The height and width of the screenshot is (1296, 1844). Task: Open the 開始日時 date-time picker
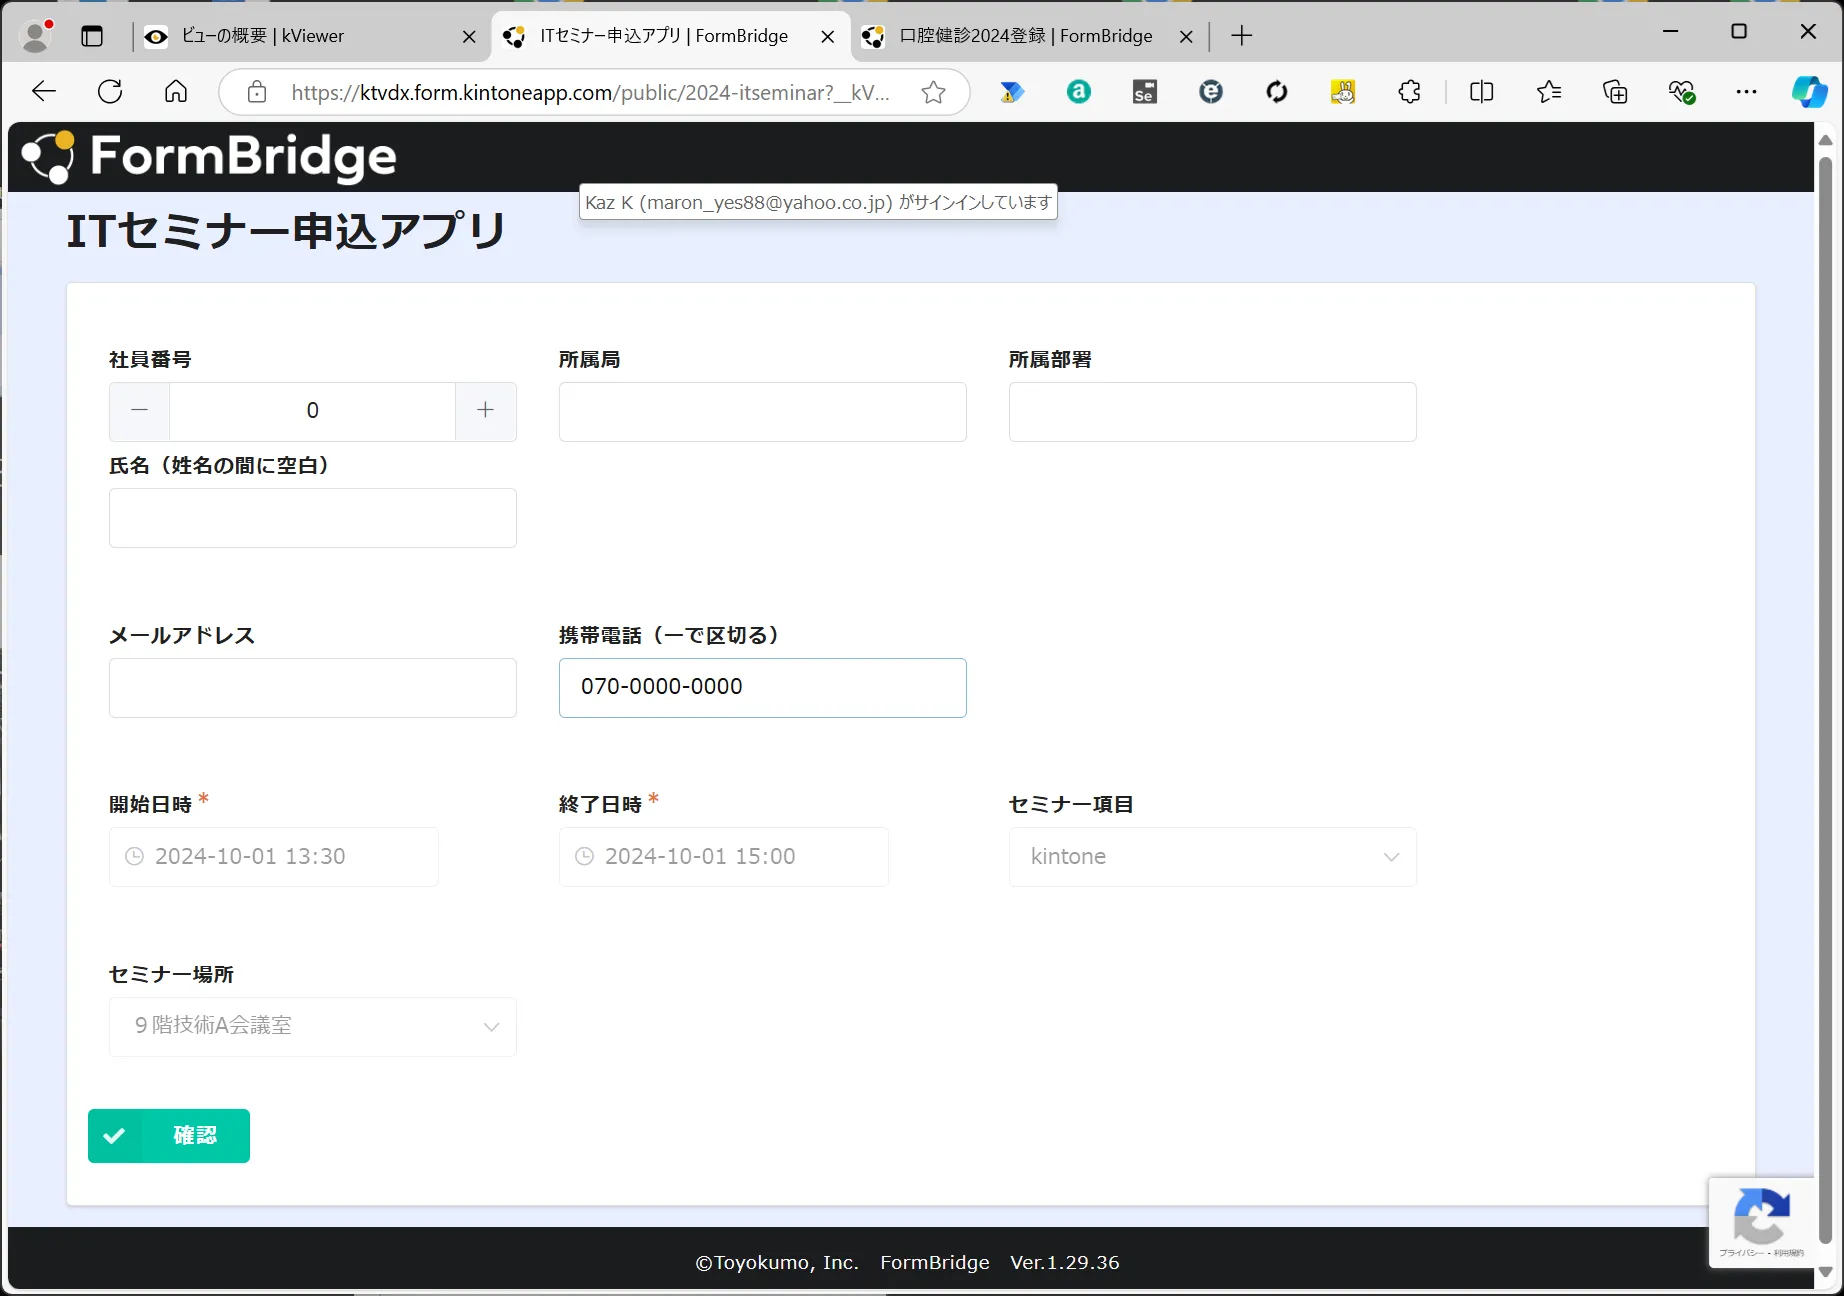click(273, 857)
